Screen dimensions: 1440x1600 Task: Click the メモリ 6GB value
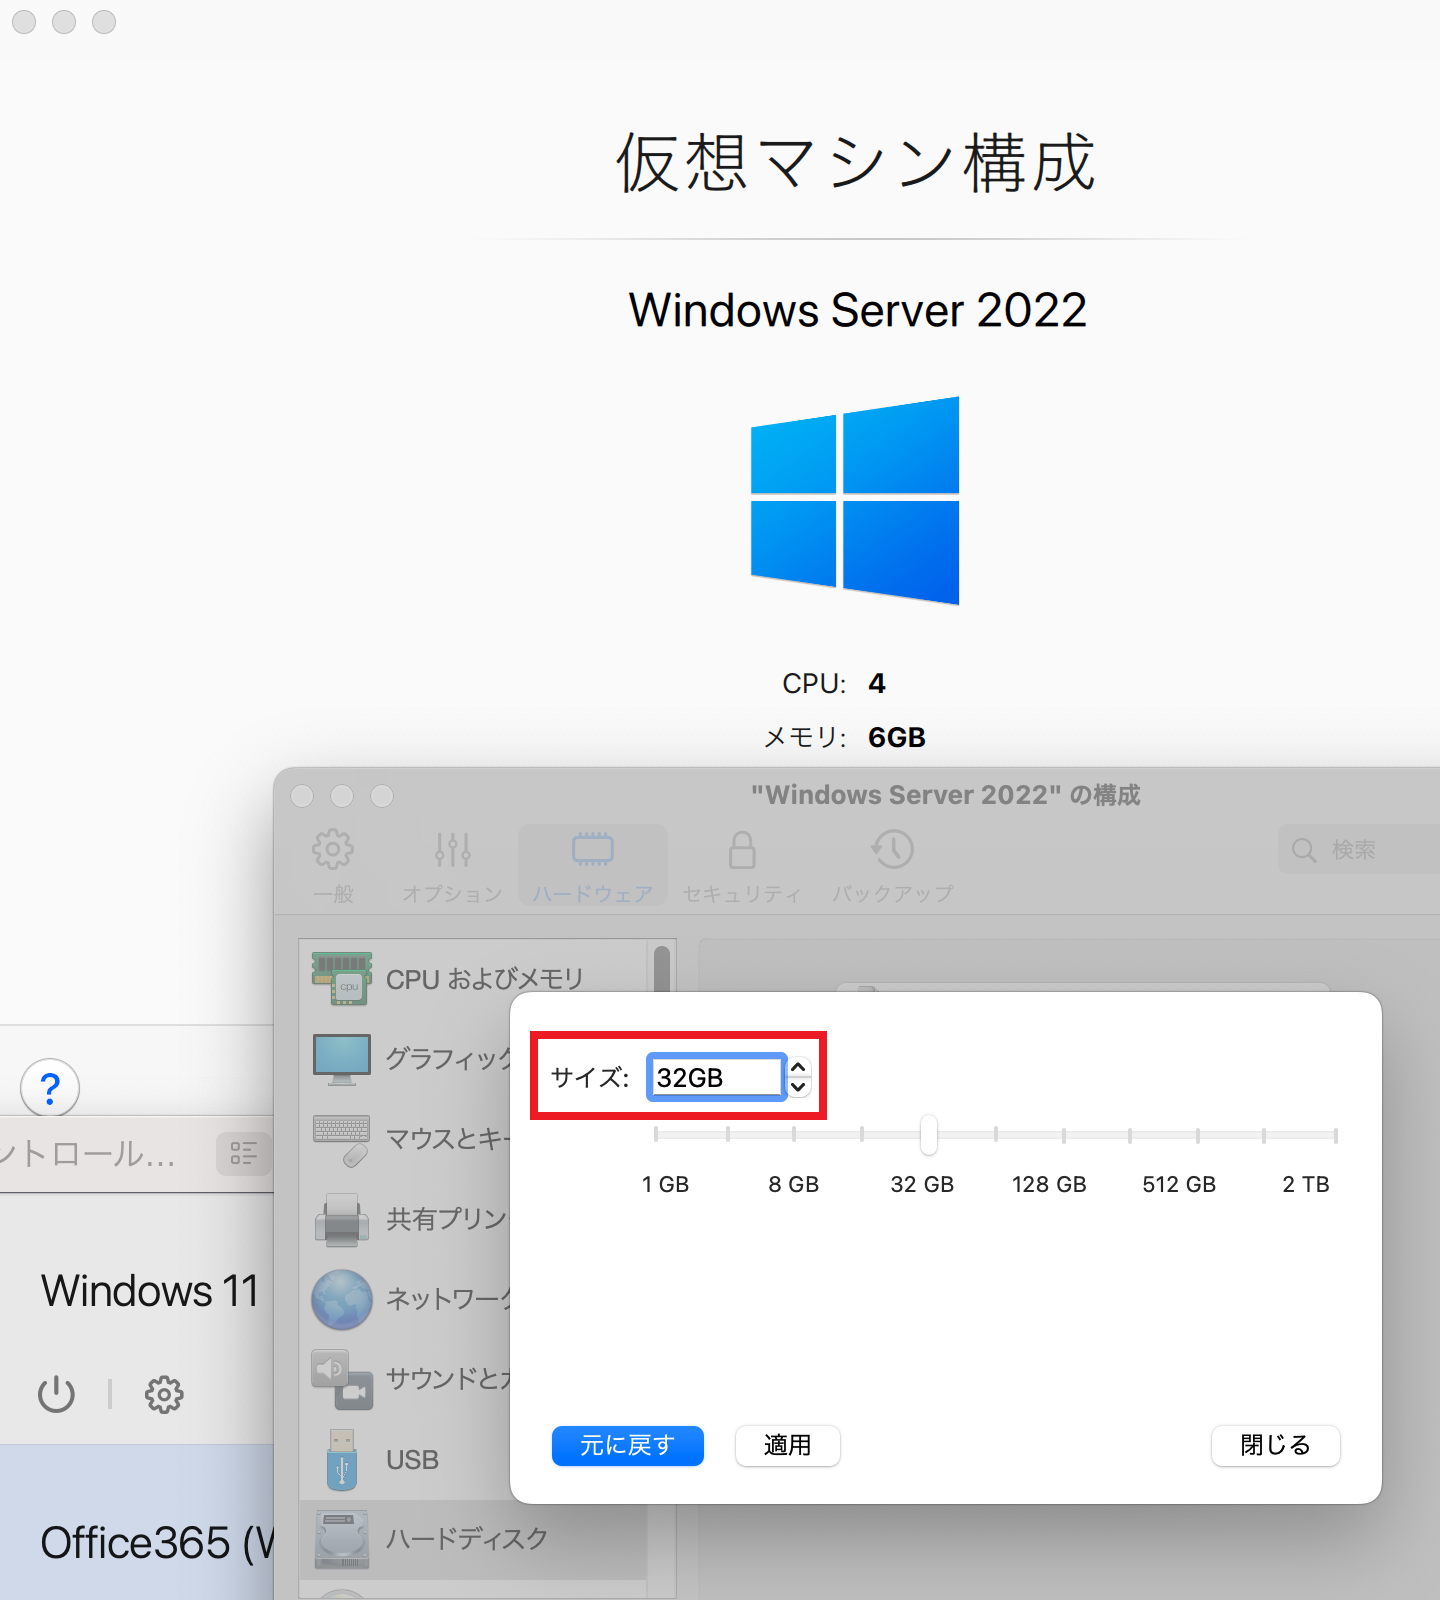(897, 738)
